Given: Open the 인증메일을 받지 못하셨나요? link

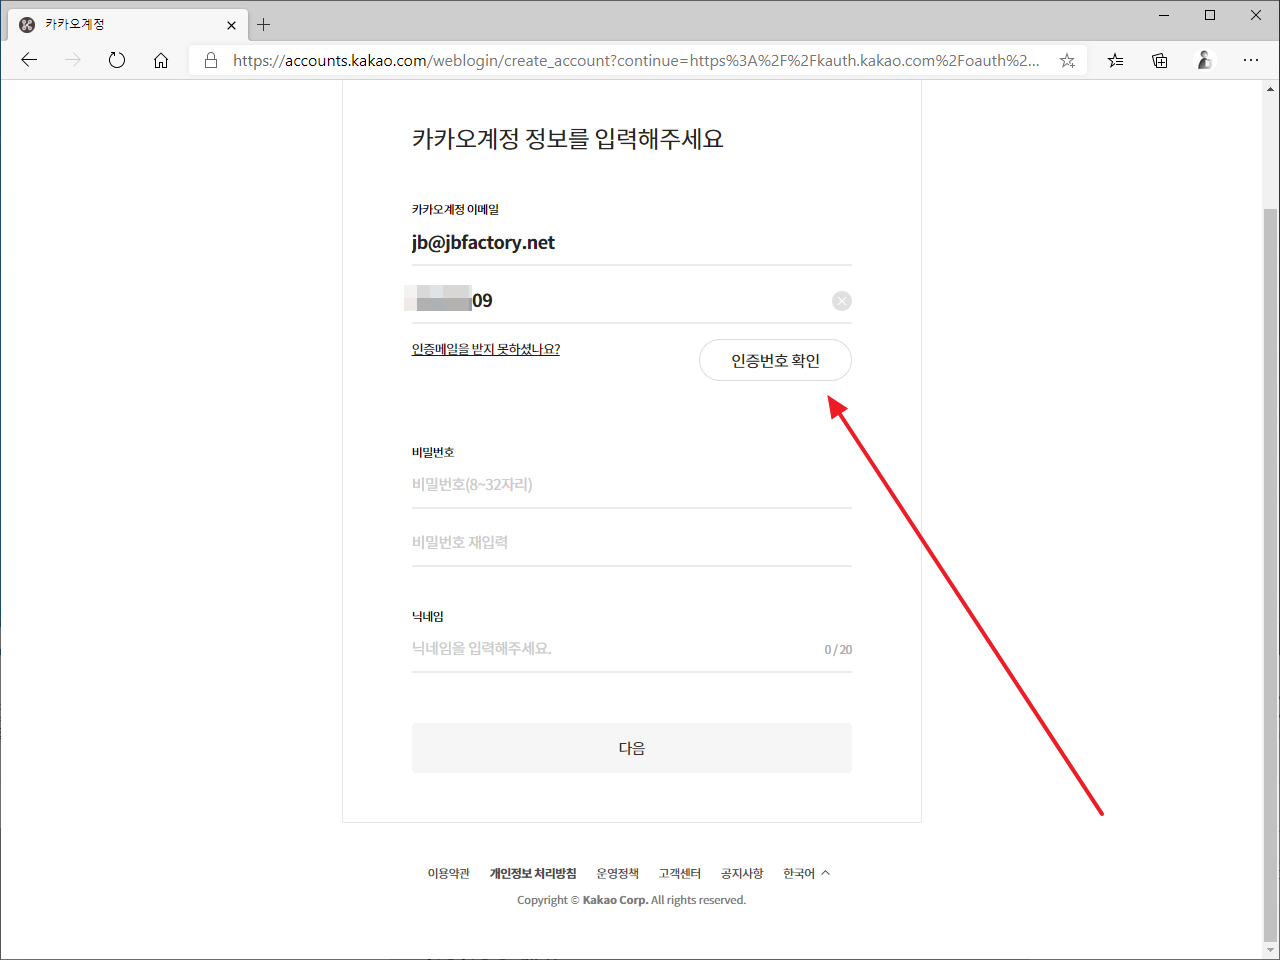Looking at the screenshot, I should pyautogui.click(x=486, y=349).
